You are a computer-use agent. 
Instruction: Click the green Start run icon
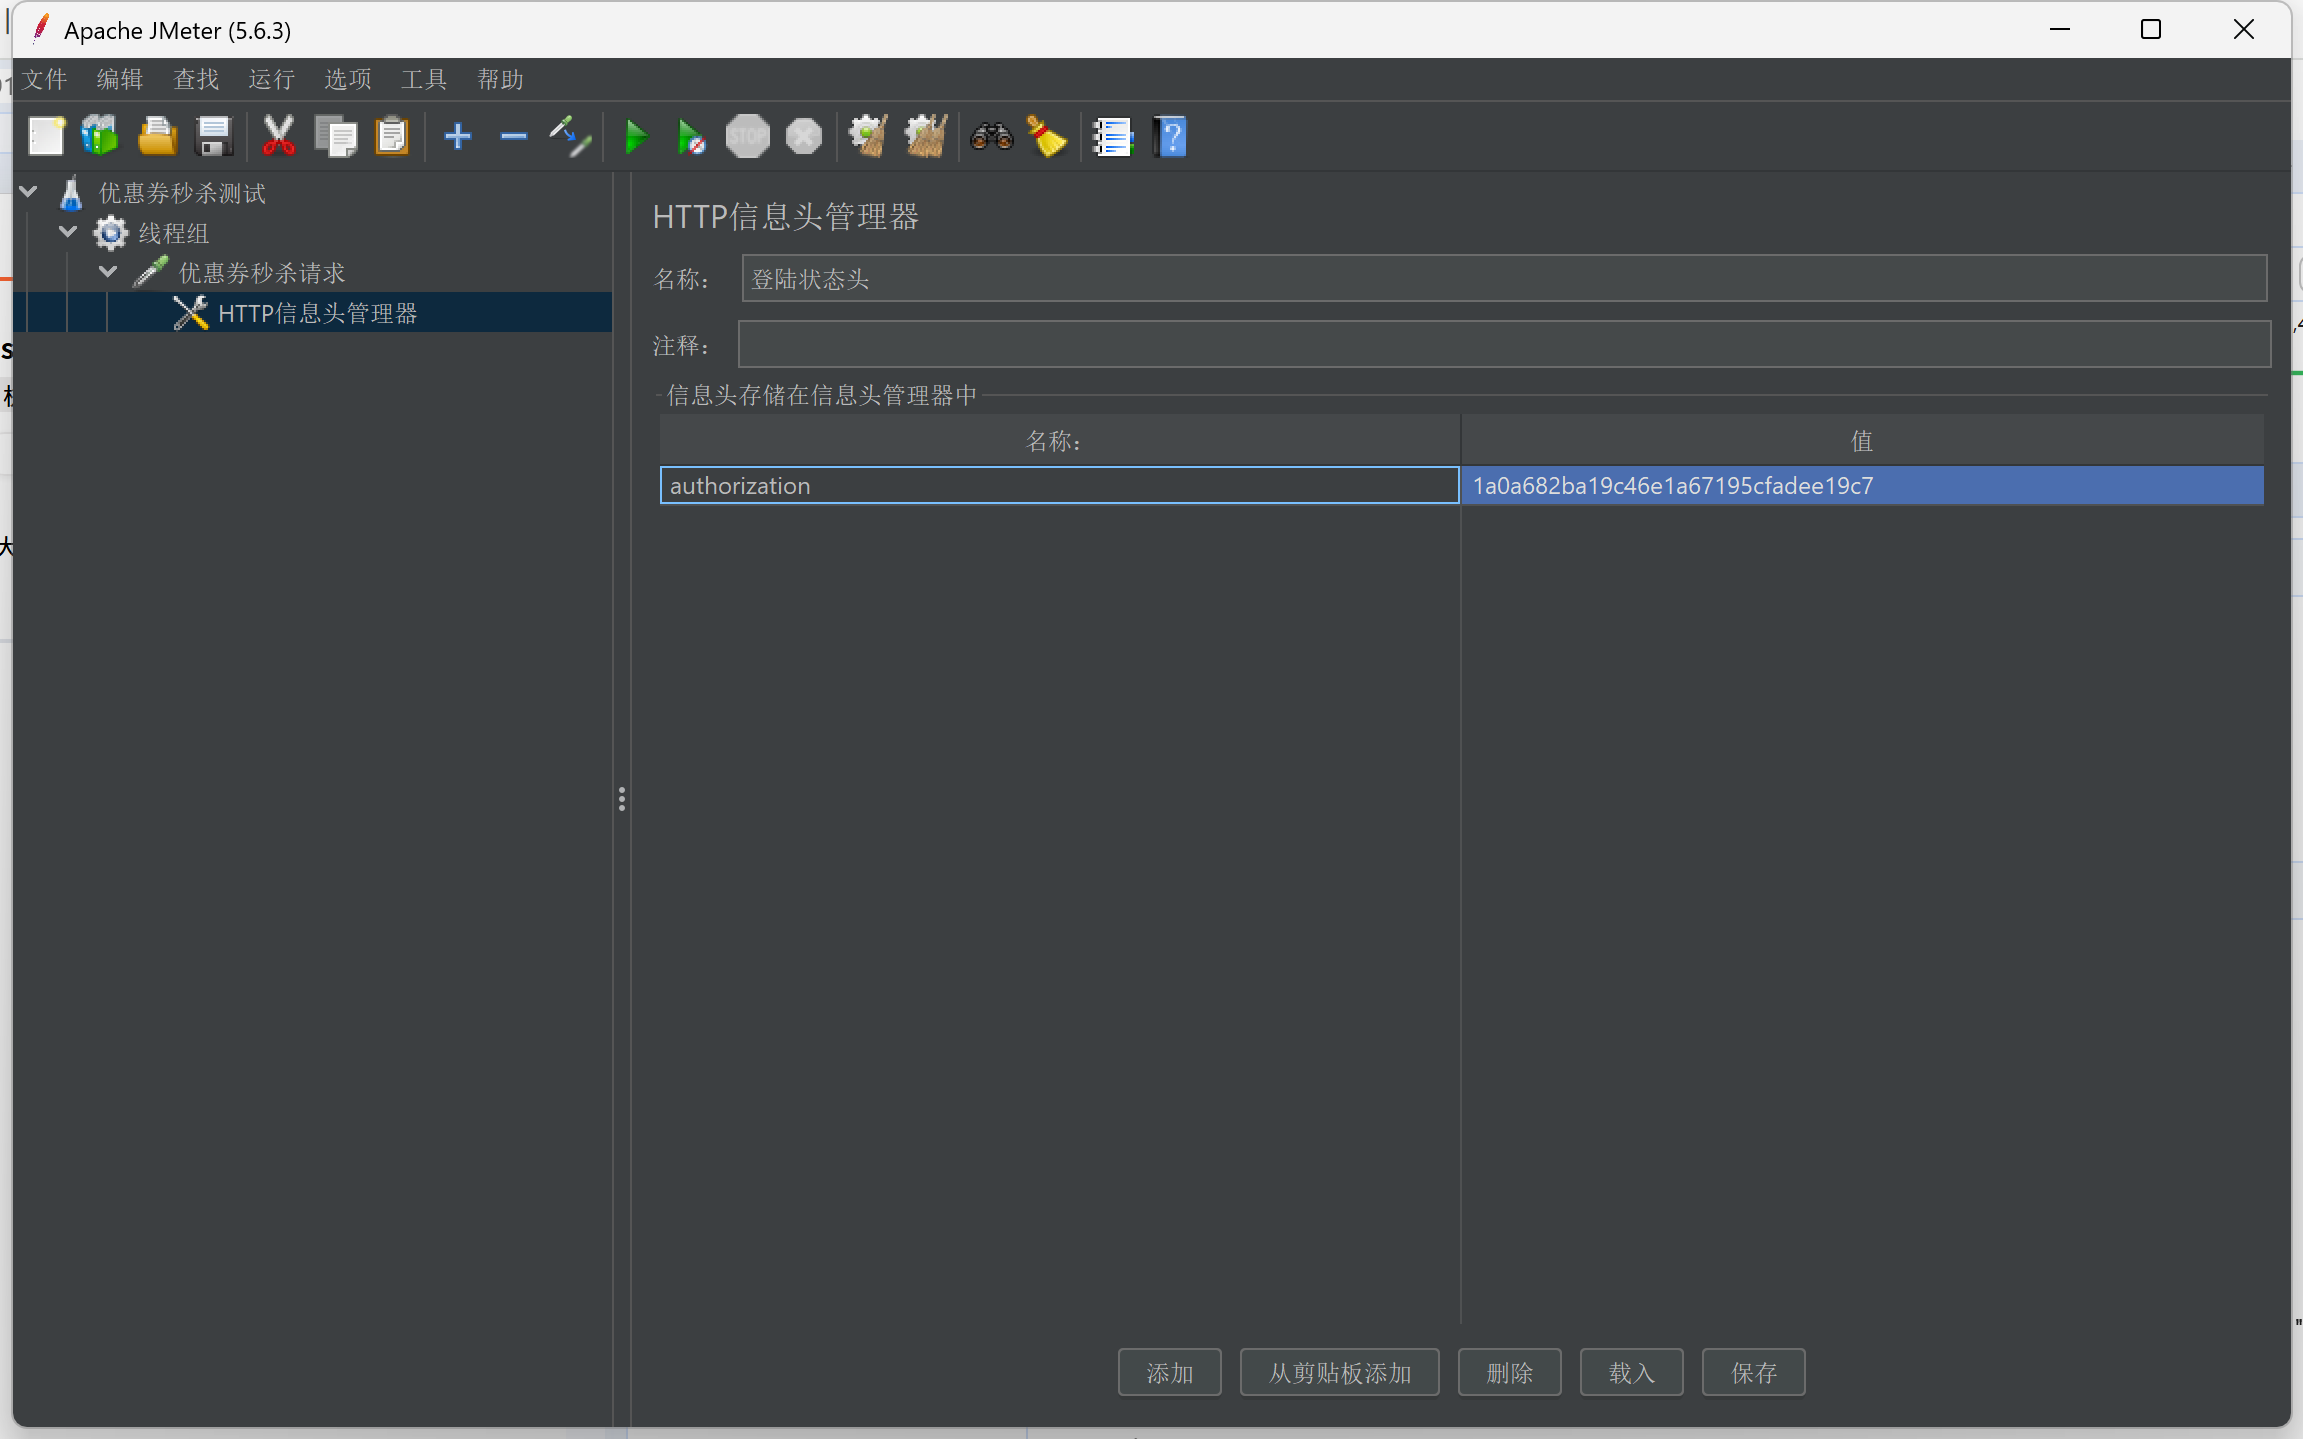click(x=635, y=137)
